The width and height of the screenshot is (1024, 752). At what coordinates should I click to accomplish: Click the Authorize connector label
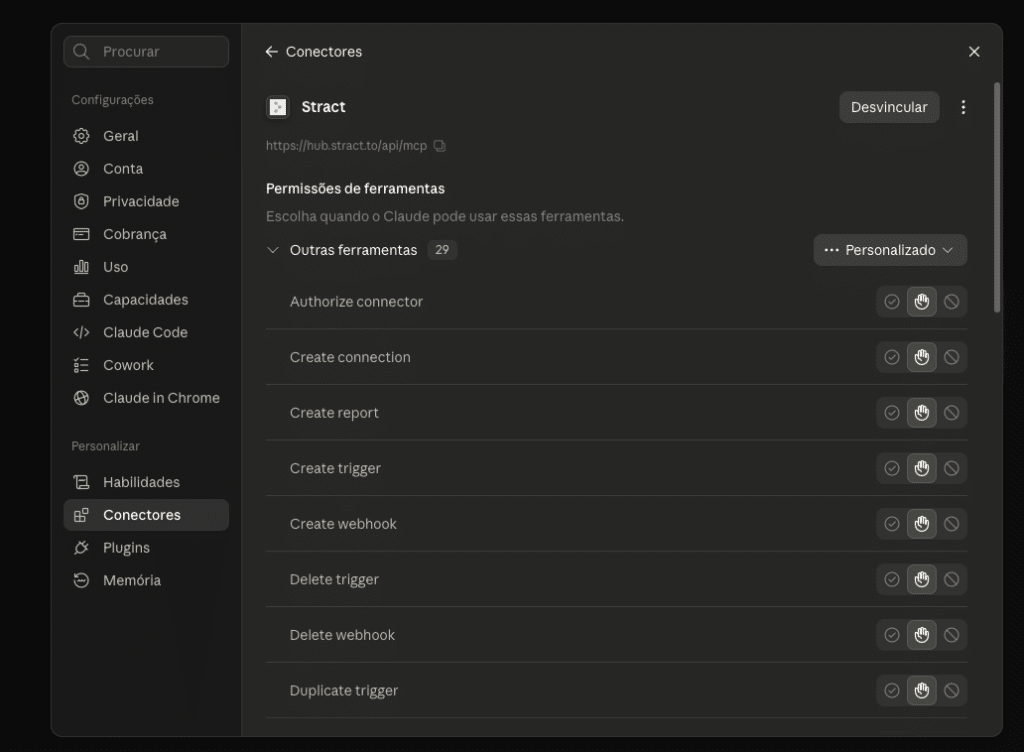click(356, 302)
